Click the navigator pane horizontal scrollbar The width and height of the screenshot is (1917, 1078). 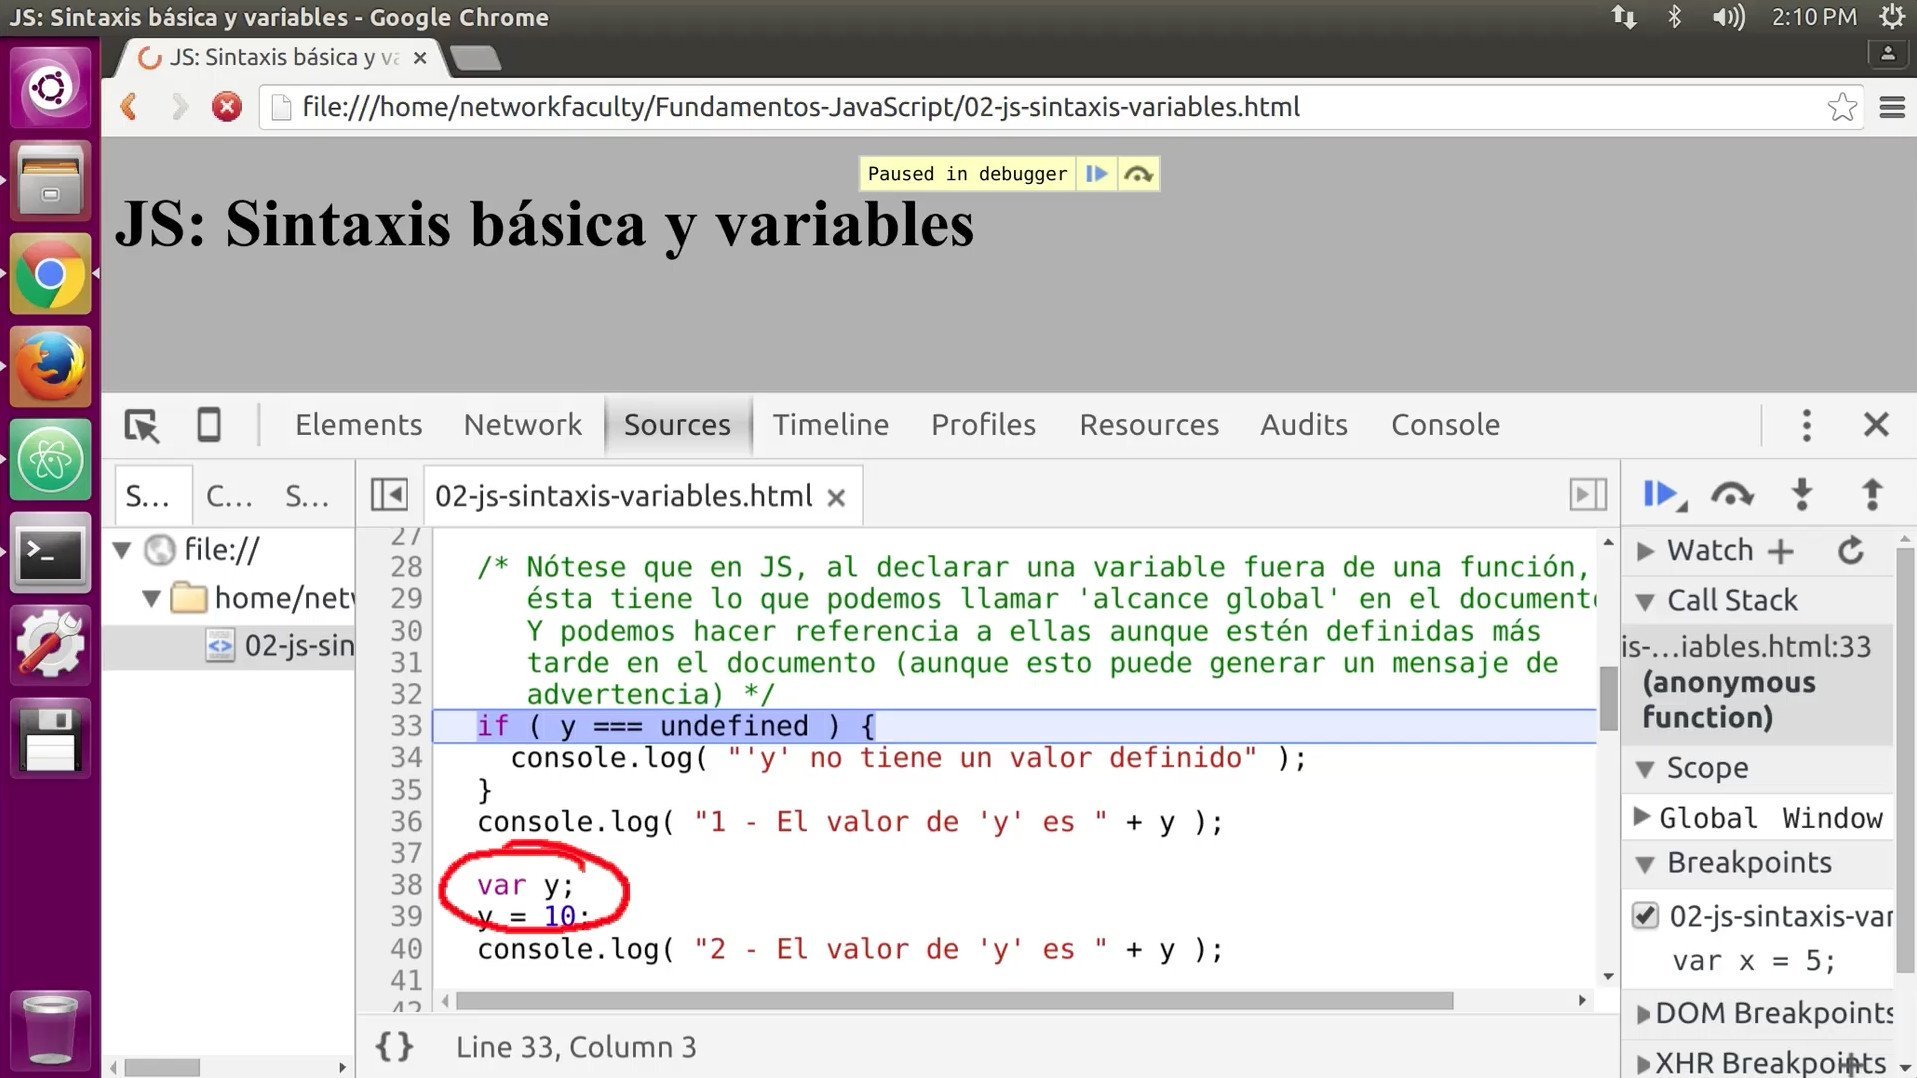[162, 1068]
